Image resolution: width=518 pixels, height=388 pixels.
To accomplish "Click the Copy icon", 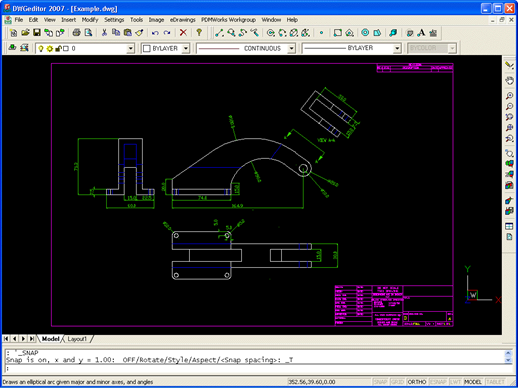I will point(116,33).
